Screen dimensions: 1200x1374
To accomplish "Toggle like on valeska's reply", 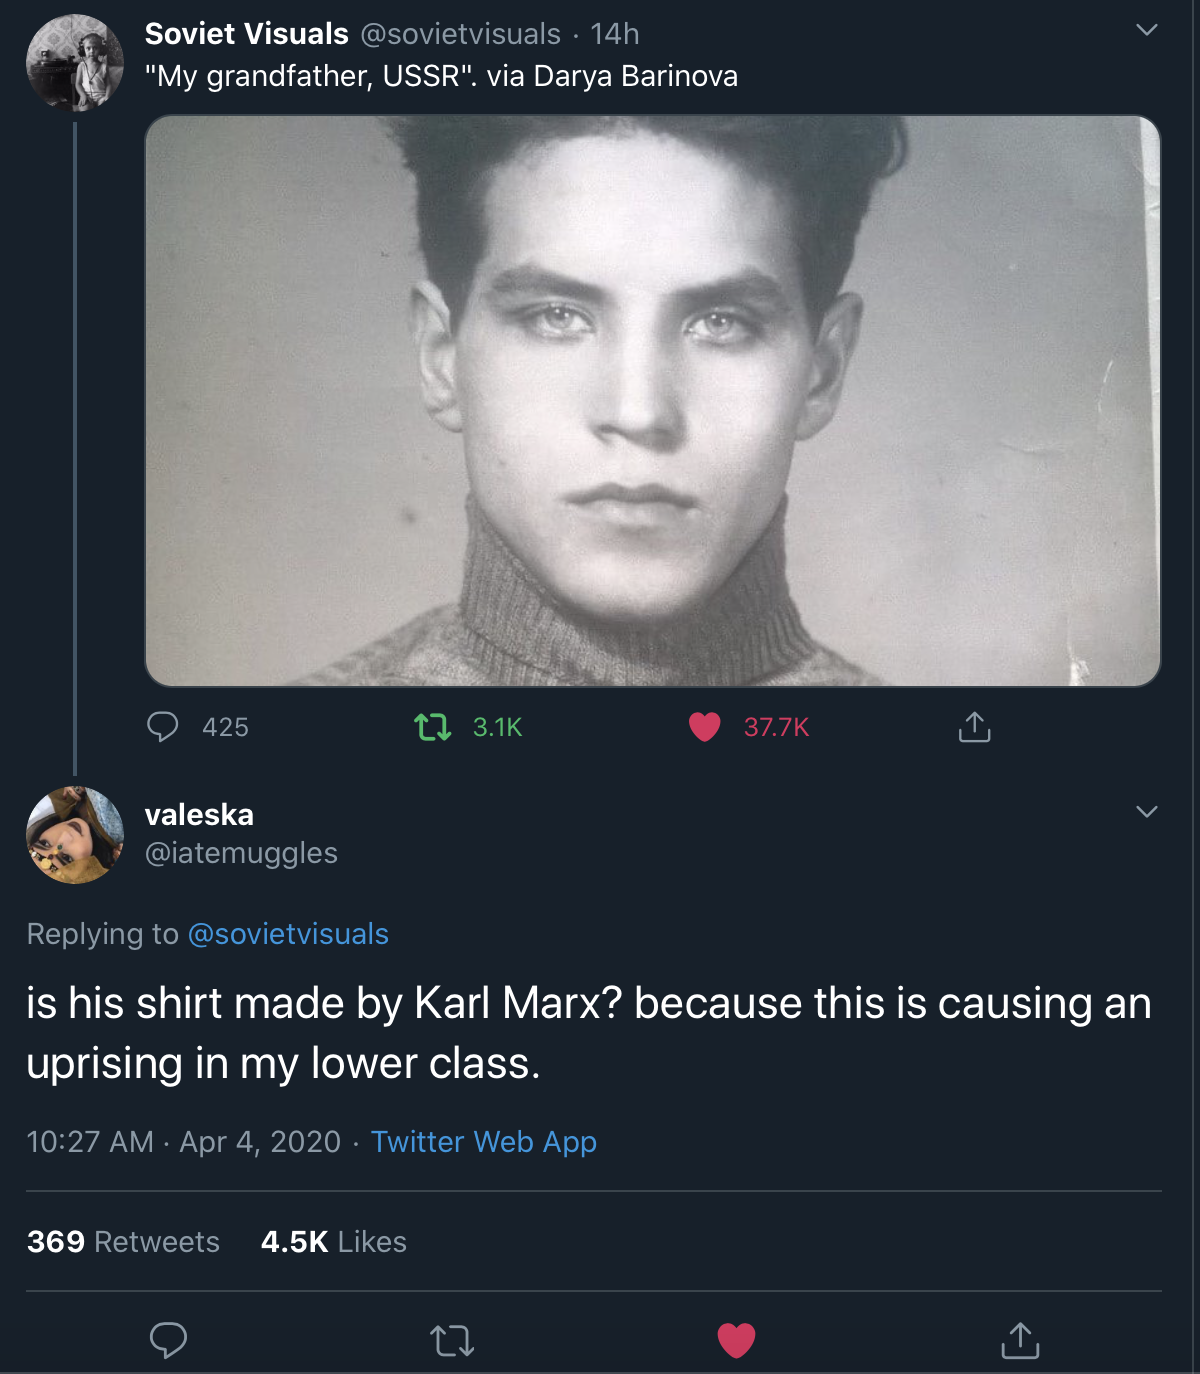I will [x=736, y=1340].
